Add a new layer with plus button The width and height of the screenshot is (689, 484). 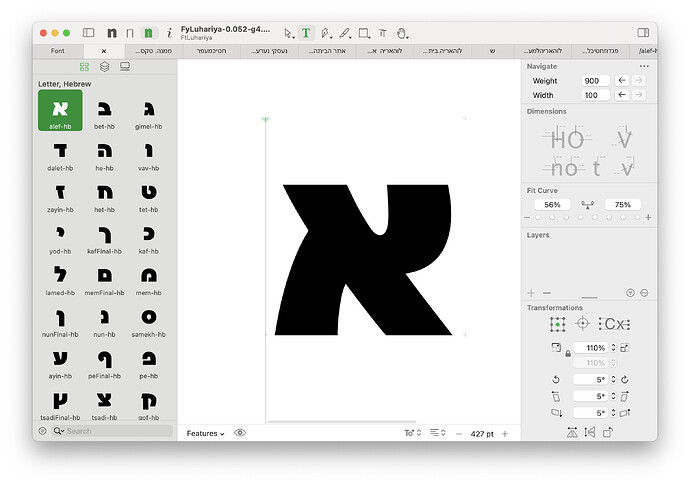(x=531, y=293)
